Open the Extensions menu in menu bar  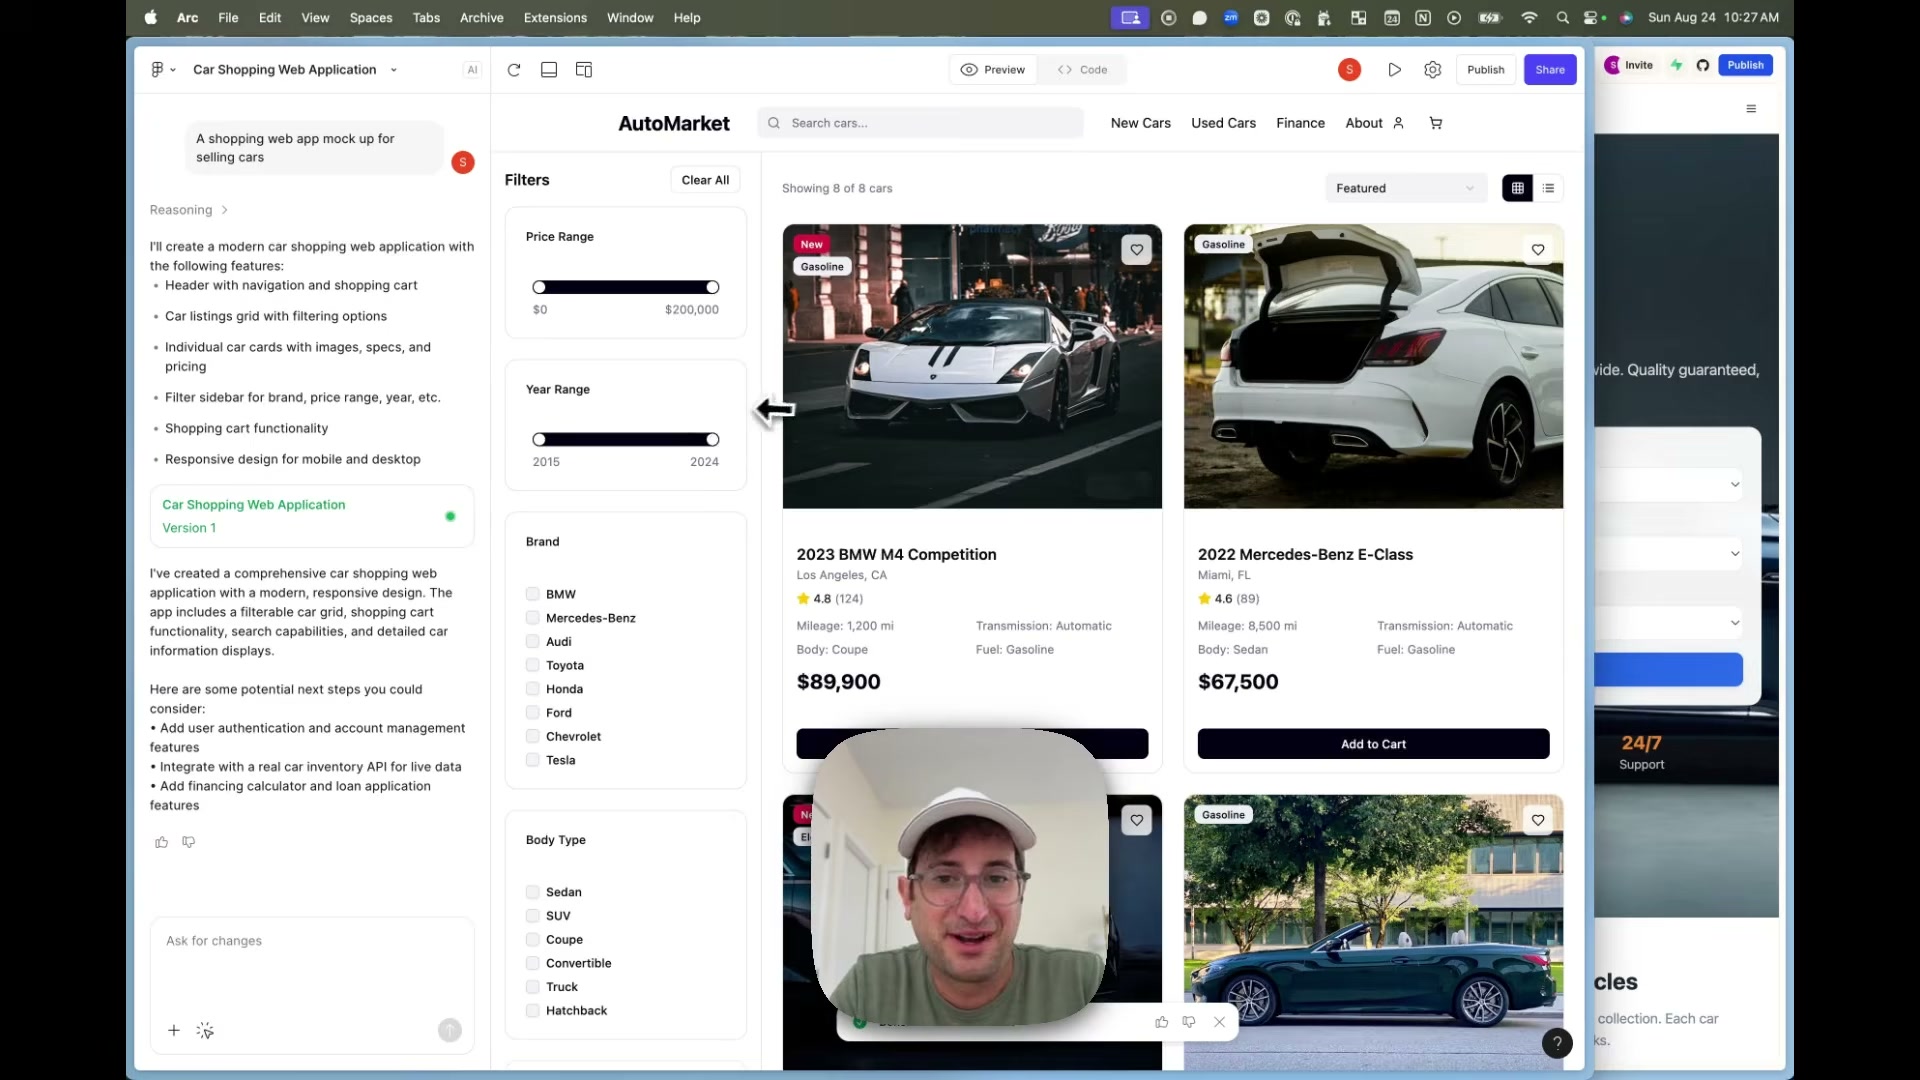pos(555,18)
